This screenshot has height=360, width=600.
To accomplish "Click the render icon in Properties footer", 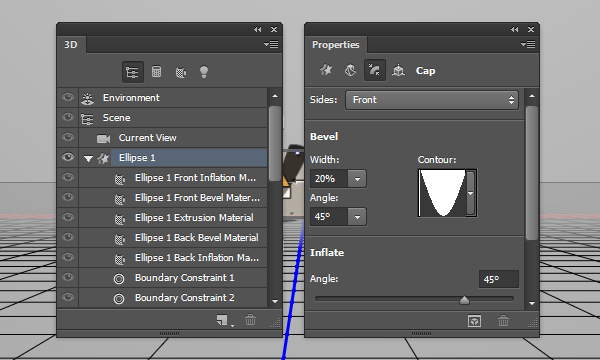I will pyautogui.click(x=474, y=321).
